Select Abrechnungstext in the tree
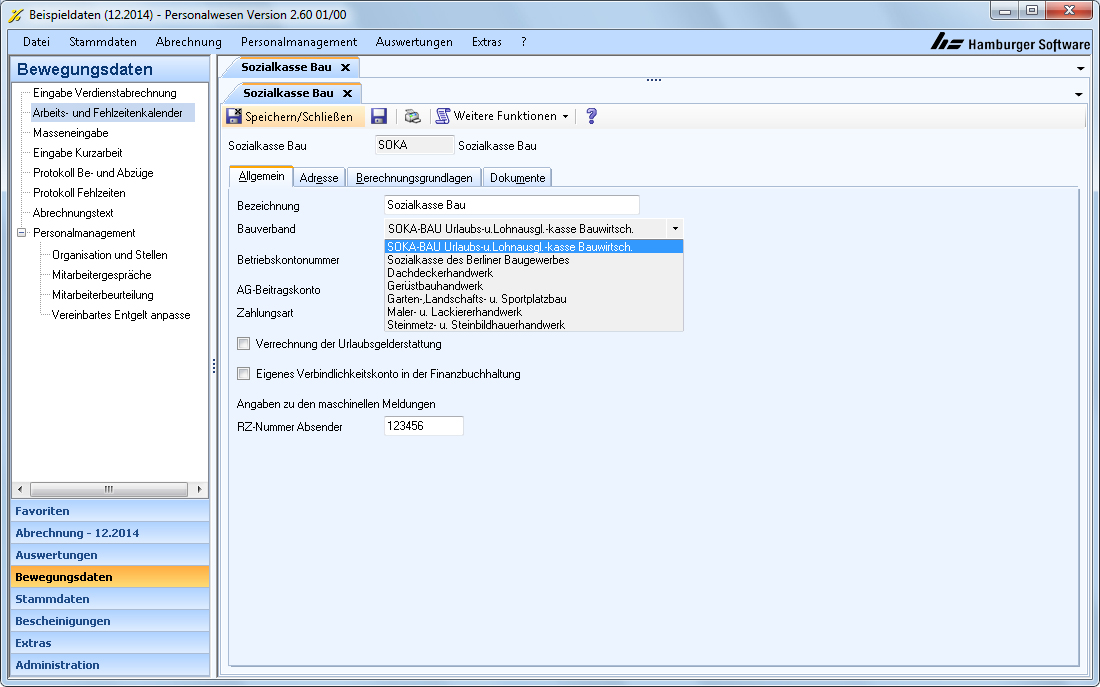 (x=73, y=213)
